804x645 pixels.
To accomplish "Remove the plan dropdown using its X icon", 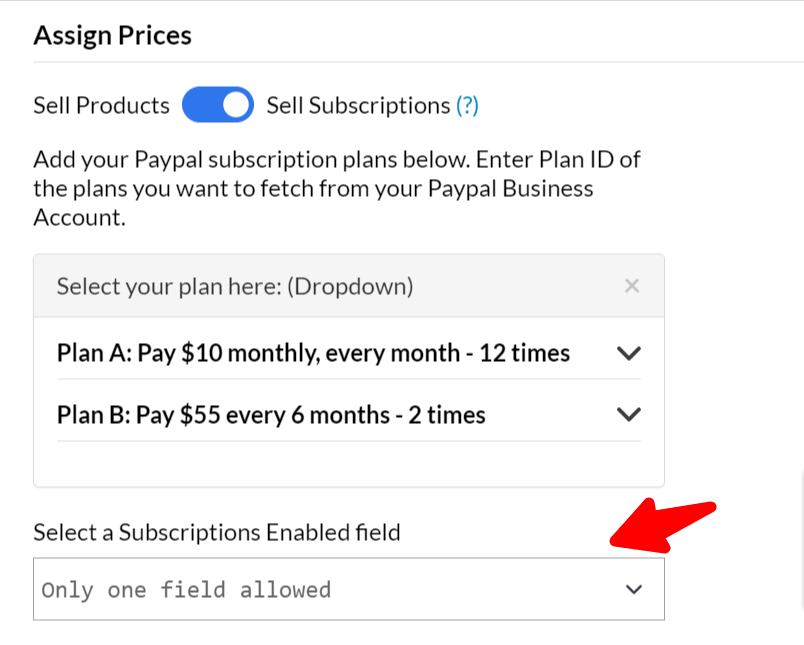I will tap(632, 286).
